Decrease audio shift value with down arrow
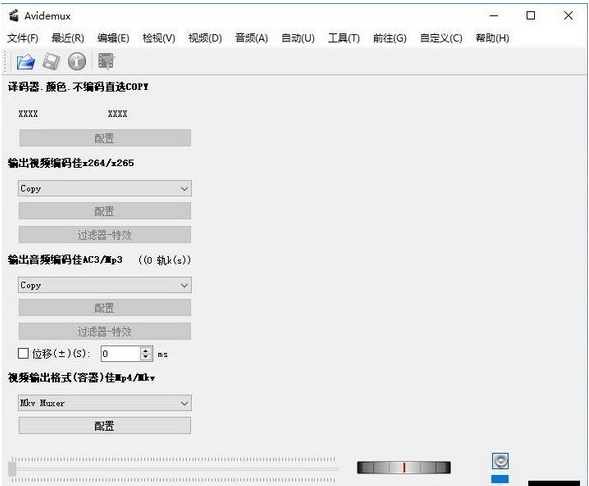Screen dimensions: 589x486 [146, 357]
